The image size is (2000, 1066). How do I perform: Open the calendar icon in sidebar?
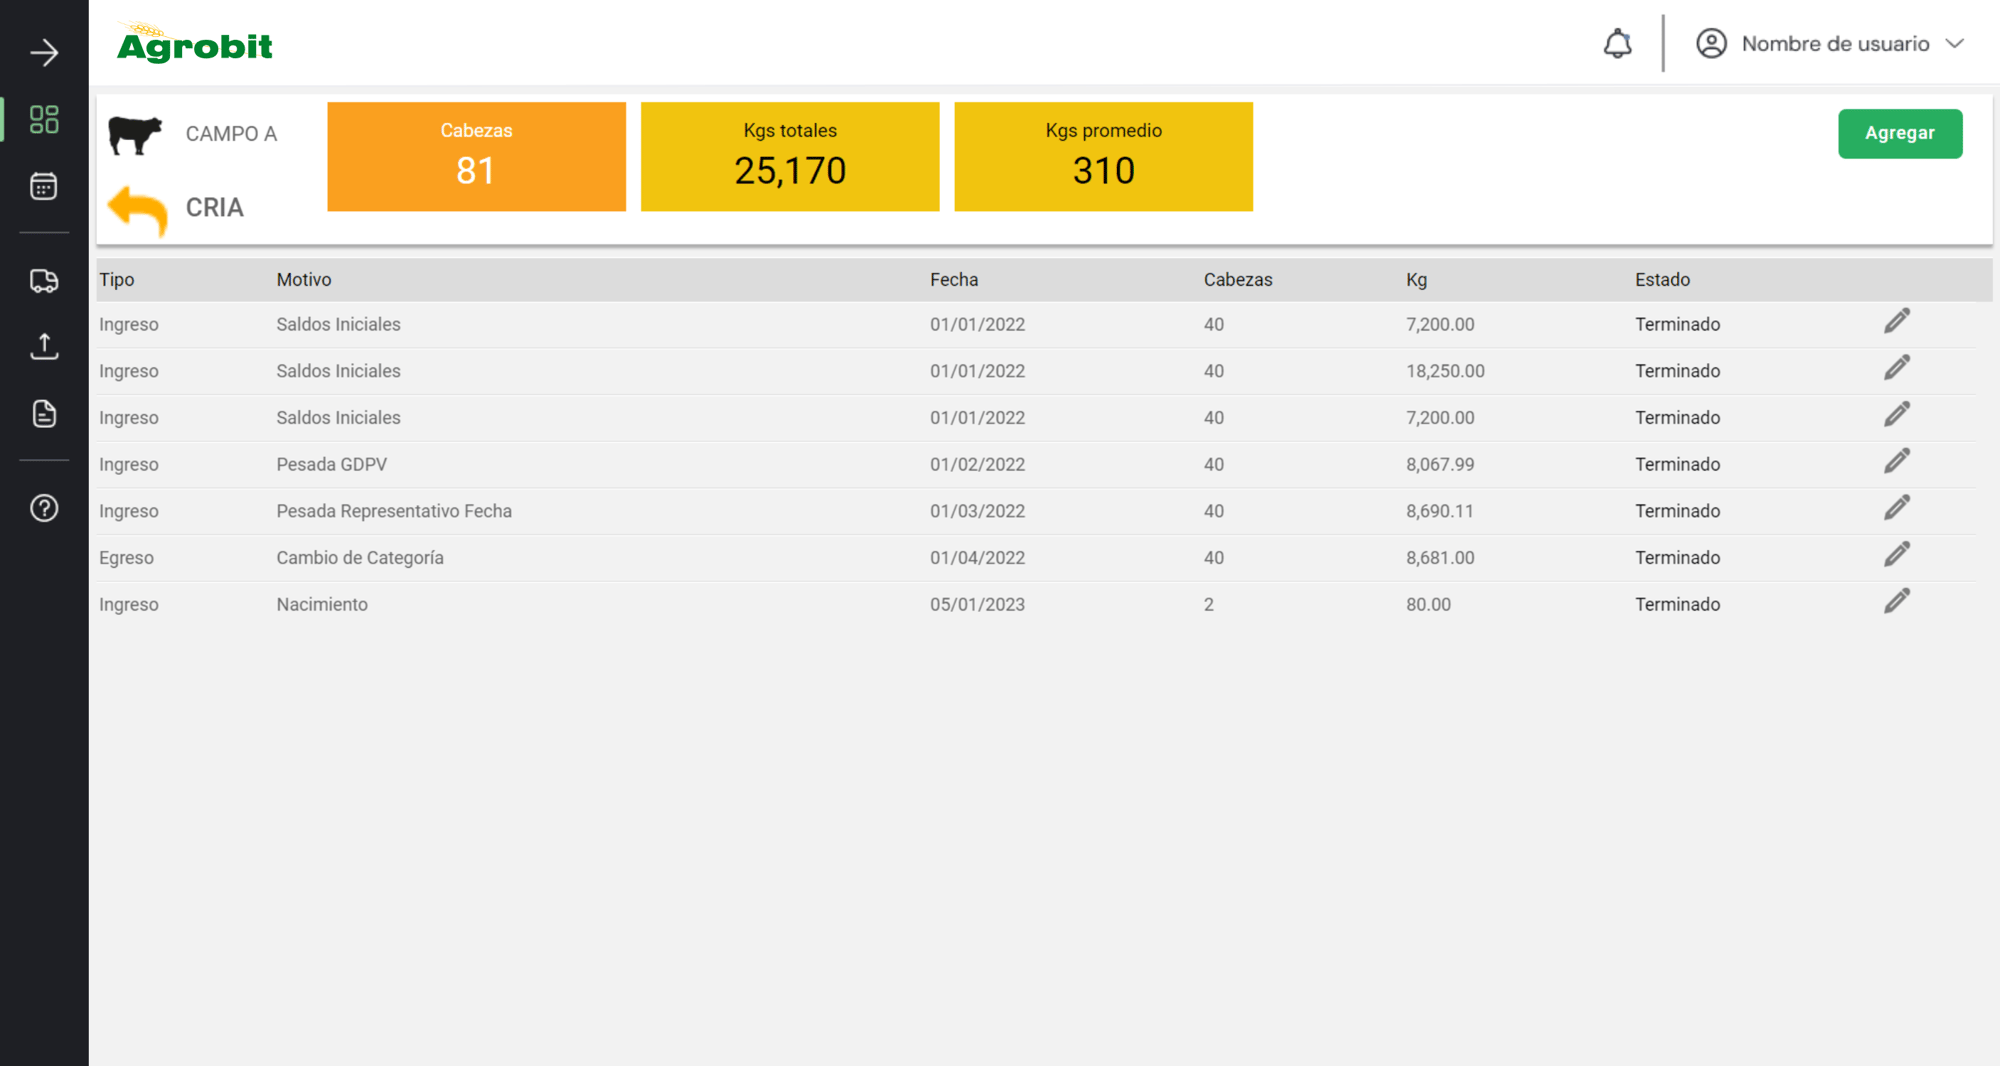click(x=44, y=186)
